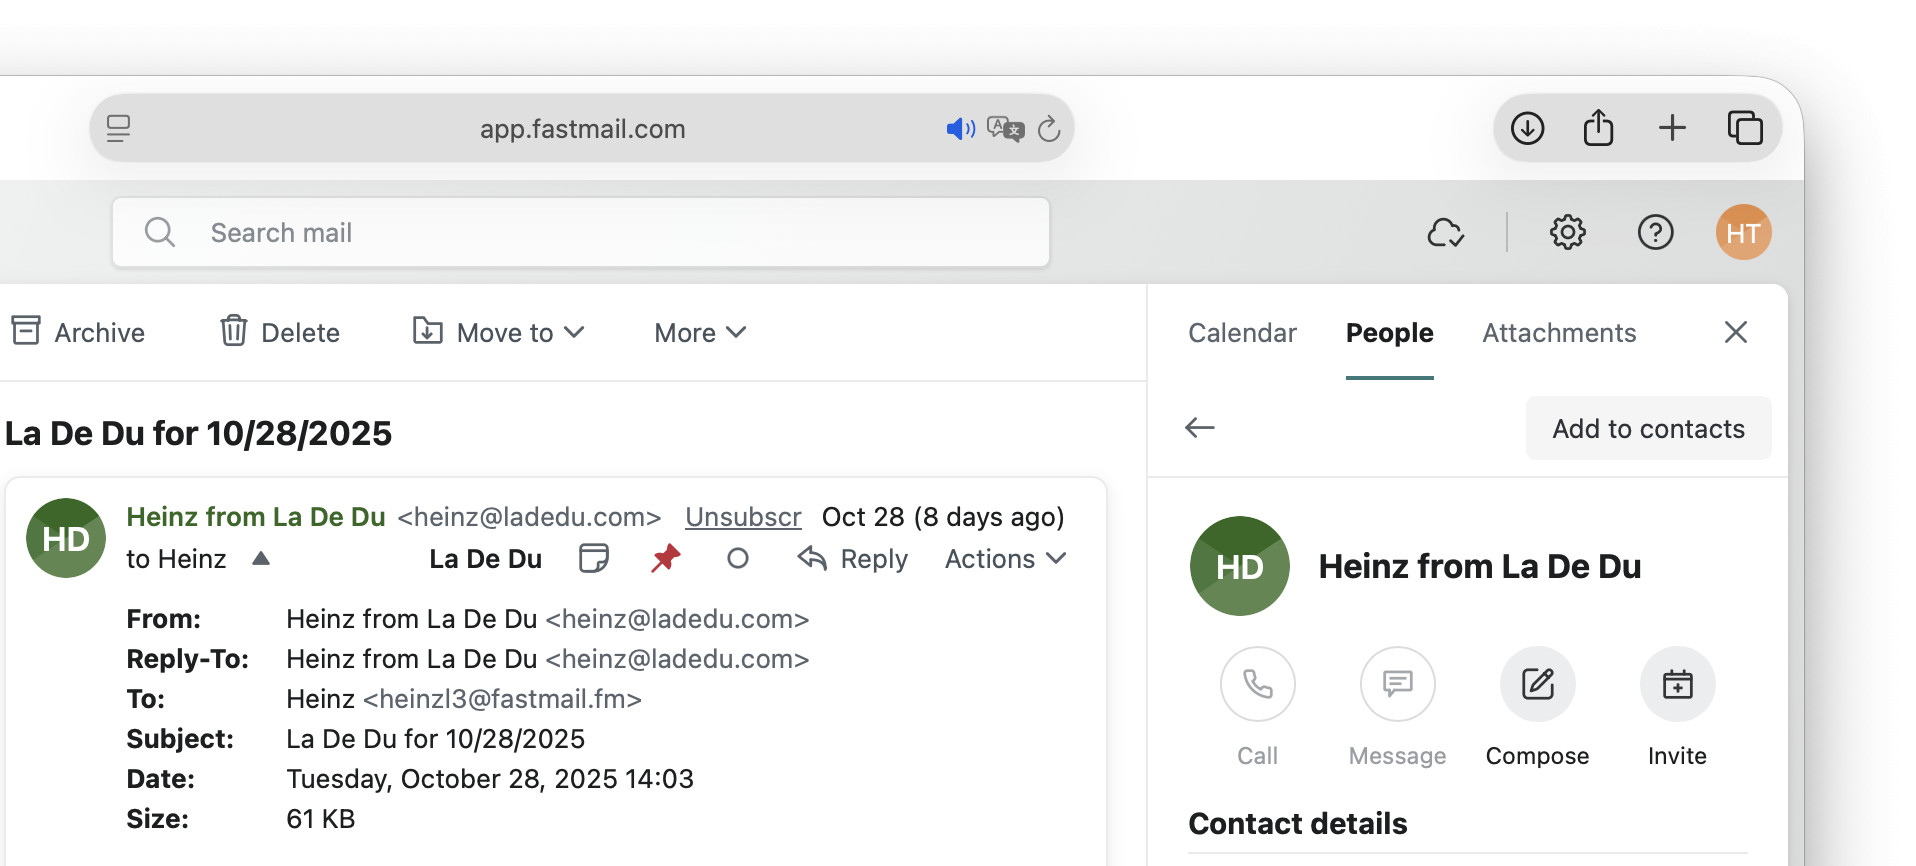Click the La De Du label
Viewport: 1916px width, 866px height.
[485, 558]
